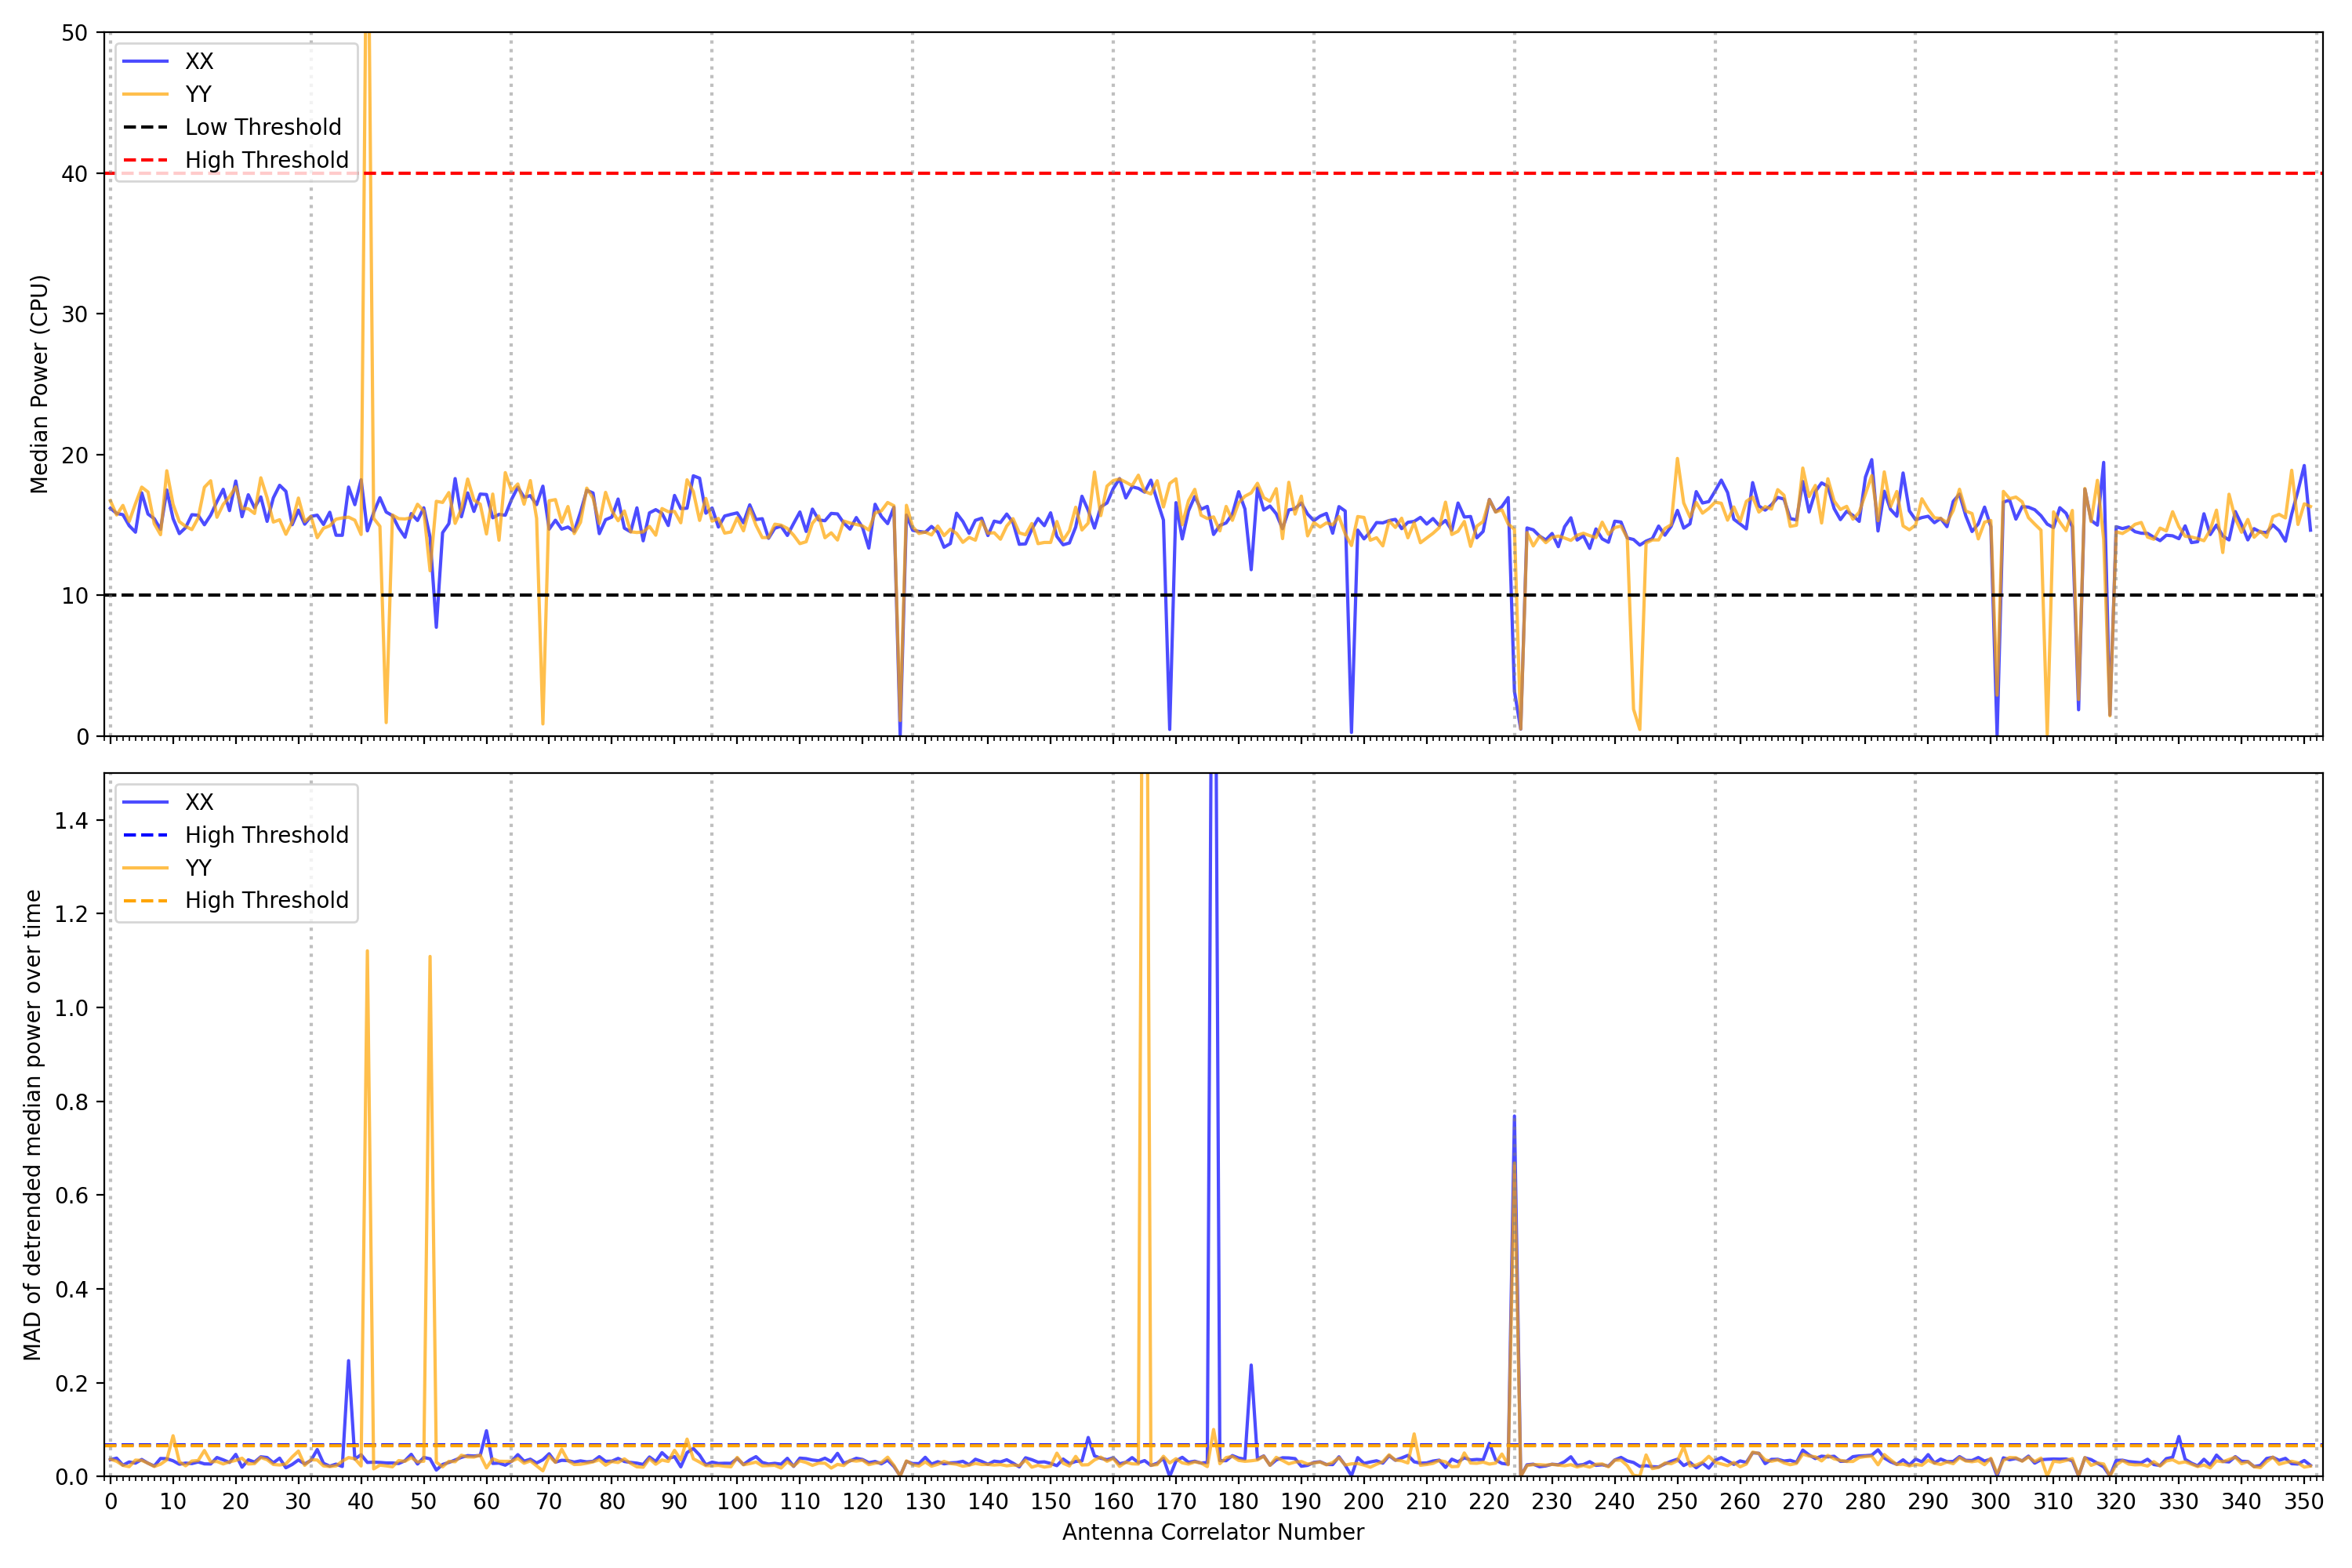The height and width of the screenshot is (1568, 2352).
Task: Click y-axis tick label 1.4 in bottom plot
Action: click(71, 821)
